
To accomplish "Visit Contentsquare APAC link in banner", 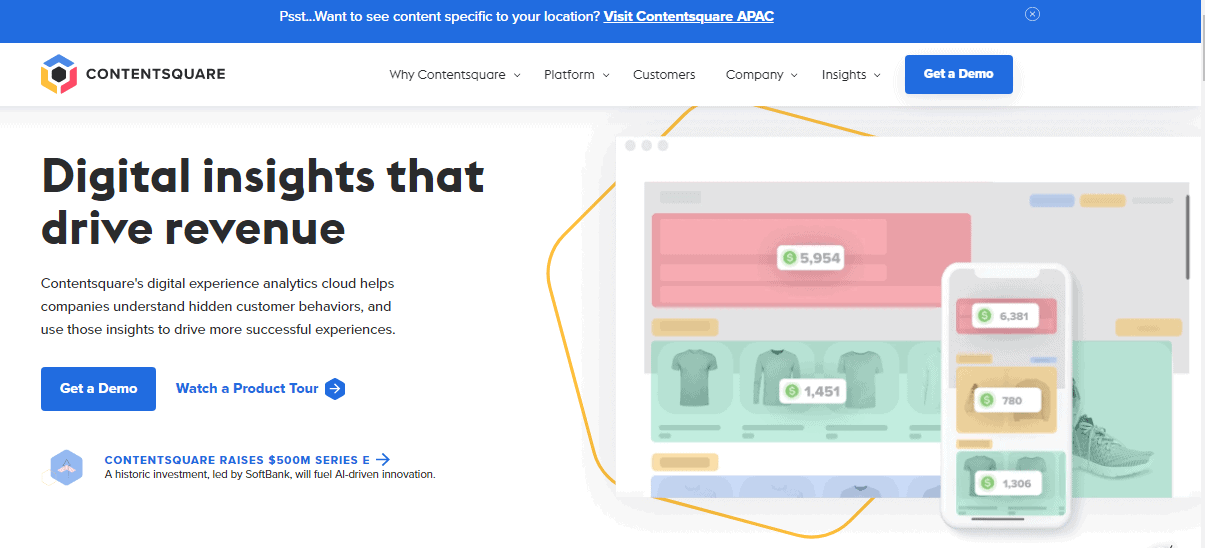I will (689, 16).
